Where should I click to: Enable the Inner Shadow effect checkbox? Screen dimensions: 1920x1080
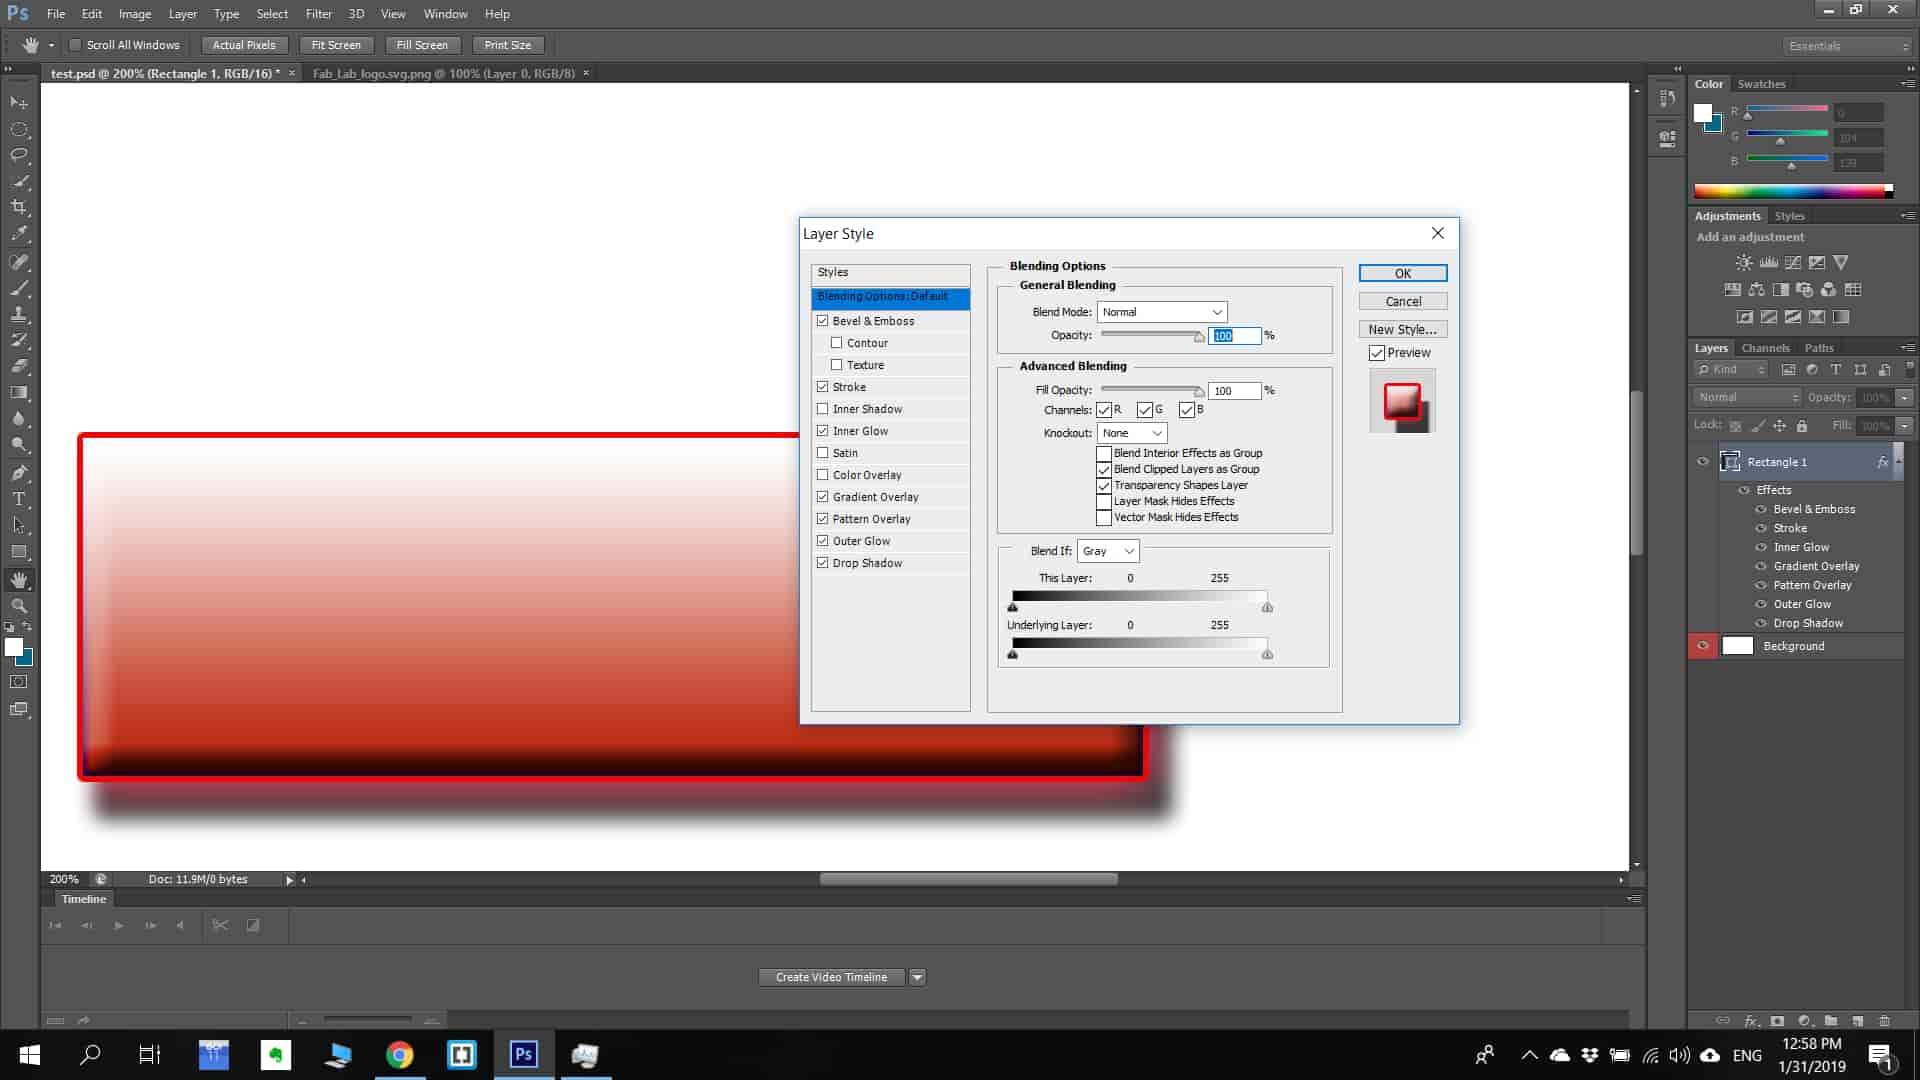coord(823,409)
